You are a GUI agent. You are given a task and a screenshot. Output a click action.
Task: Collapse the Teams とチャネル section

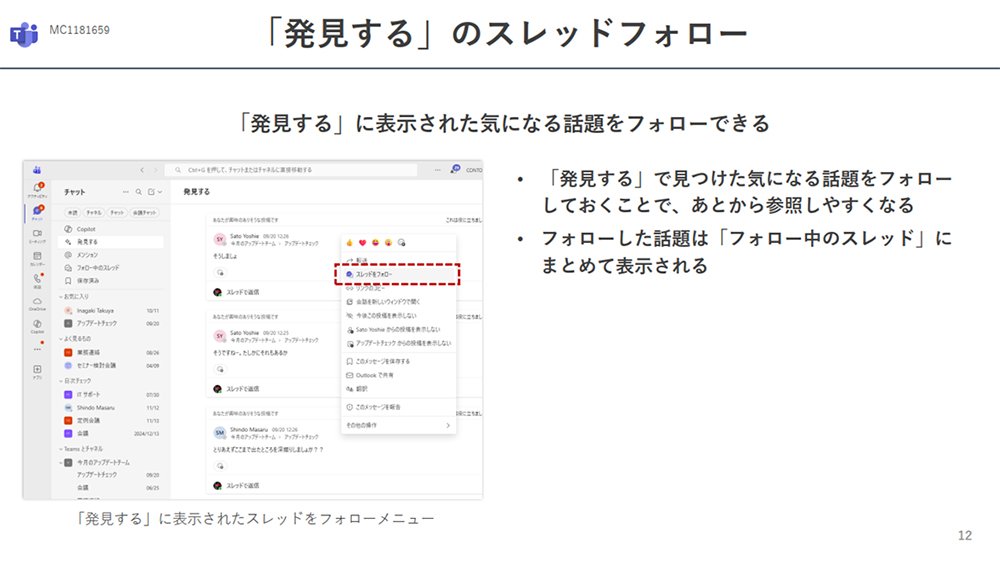[x=61, y=449]
